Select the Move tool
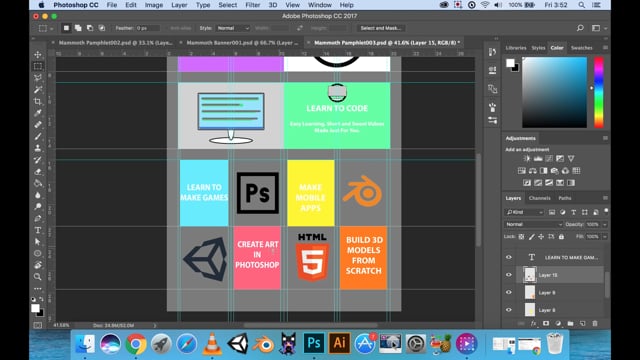 [x=38, y=54]
